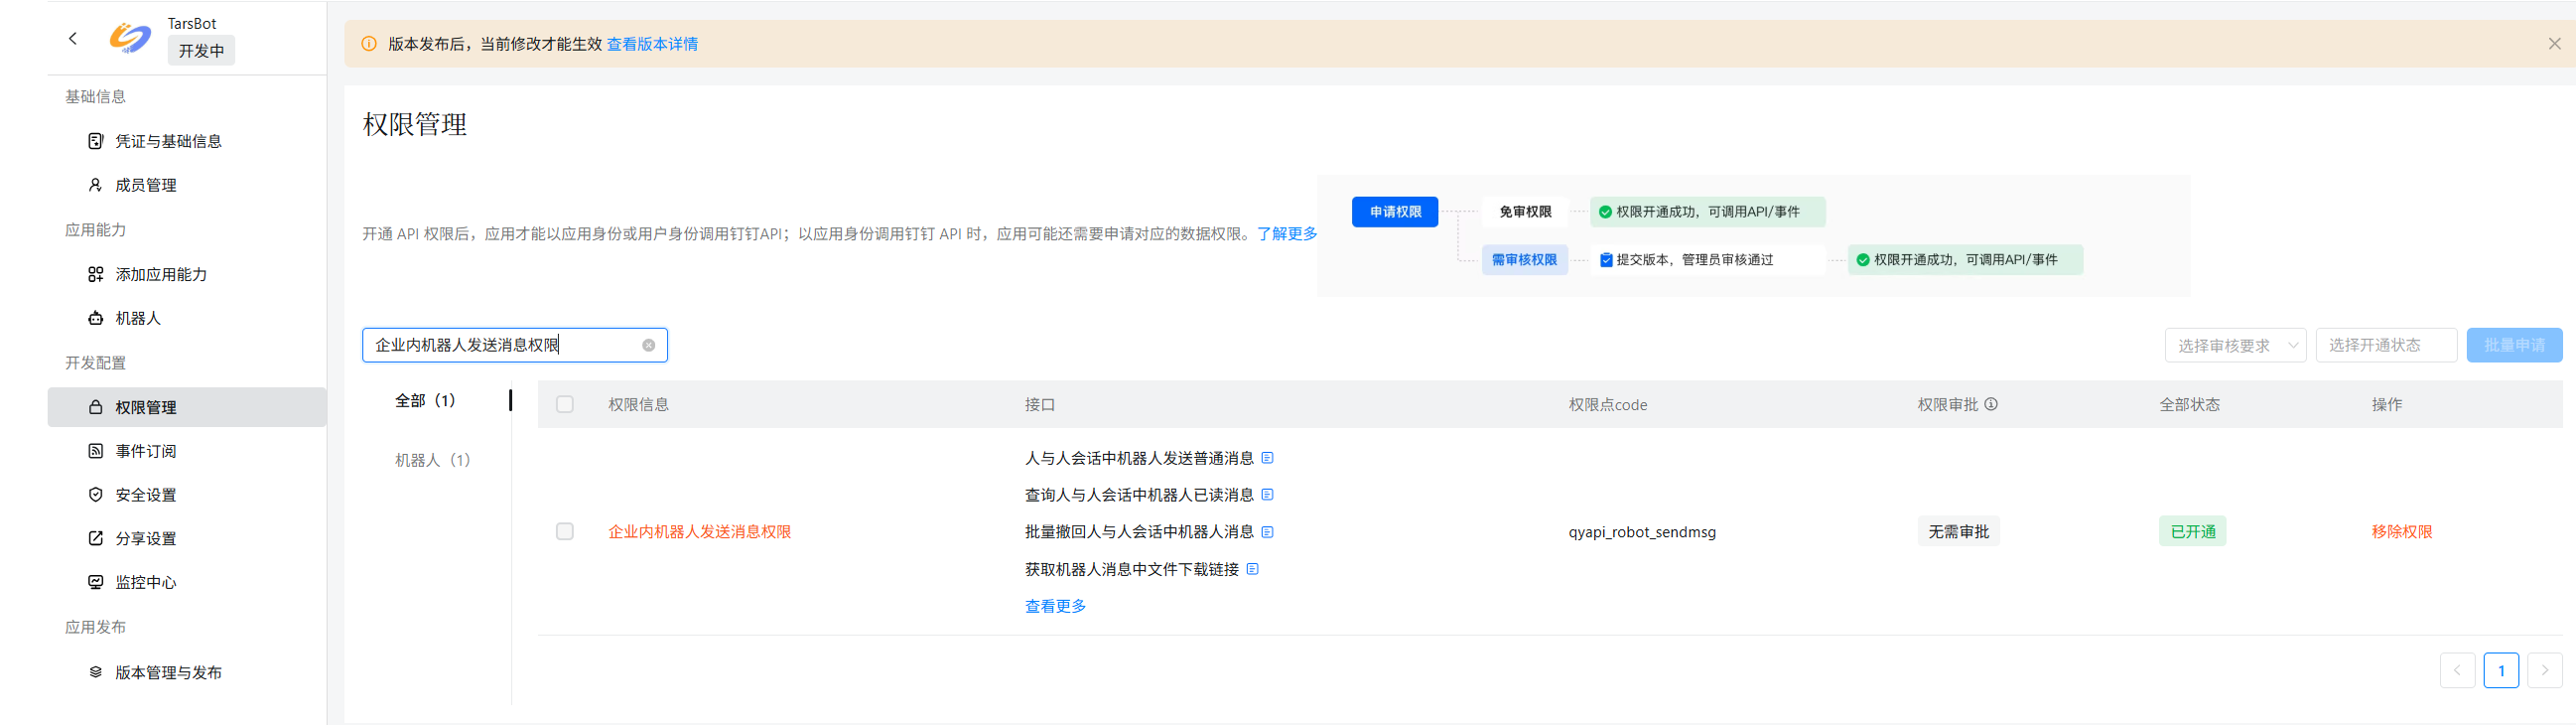Open 事件订阅 in the sidebar
This screenshot has width=2576, height=725.
point(146,451)
